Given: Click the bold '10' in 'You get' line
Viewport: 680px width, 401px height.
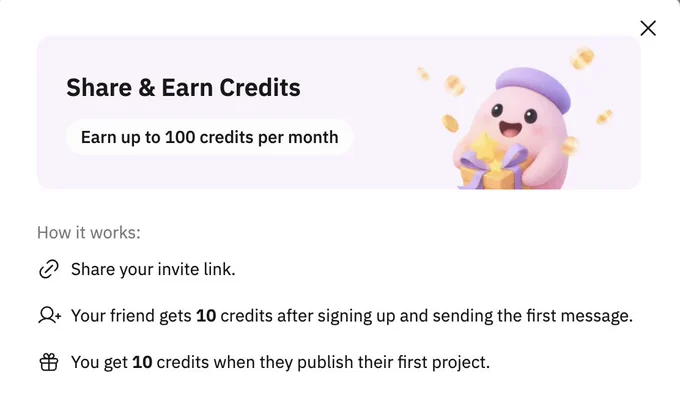Looking at the screenshot, I should point(142,362).
